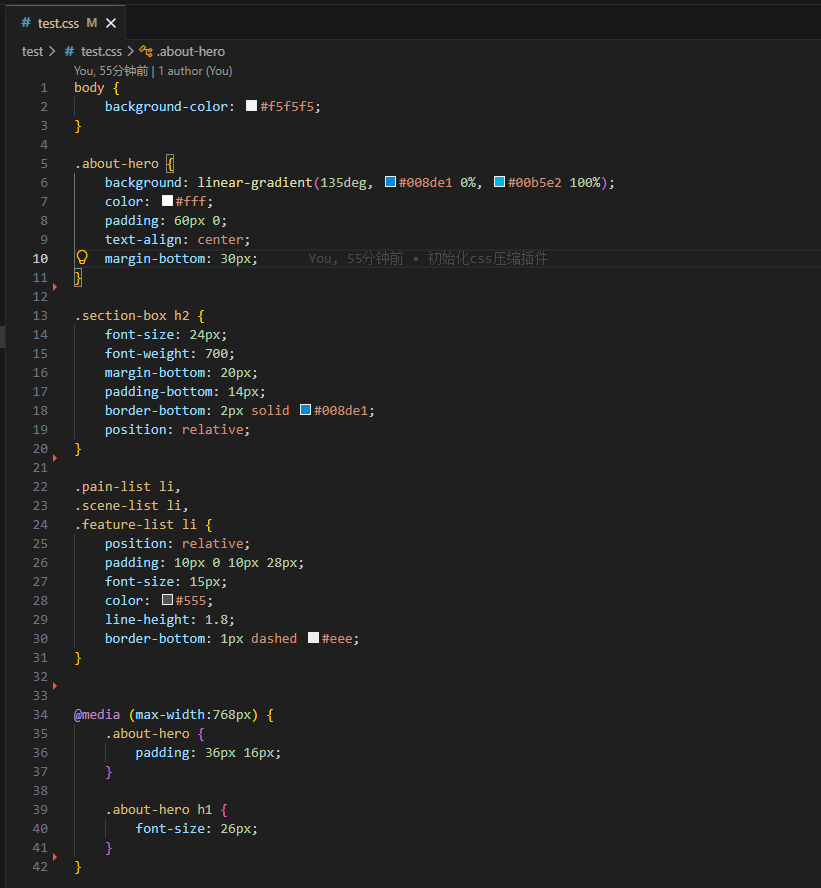Click 'line-height: 1.8' declaration
The image size is (821, 888).
point(169,620)
